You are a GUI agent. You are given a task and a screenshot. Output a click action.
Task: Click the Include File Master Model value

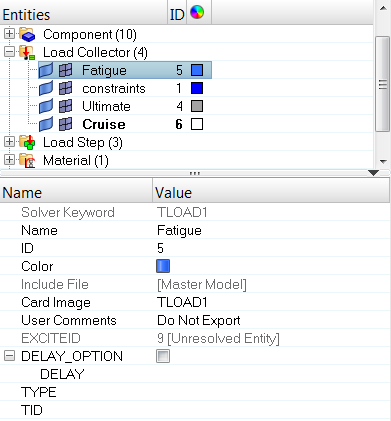coord(202,284)
